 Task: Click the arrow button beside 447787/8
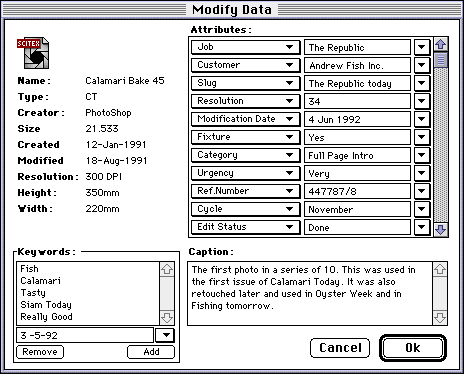pos(422,191)
